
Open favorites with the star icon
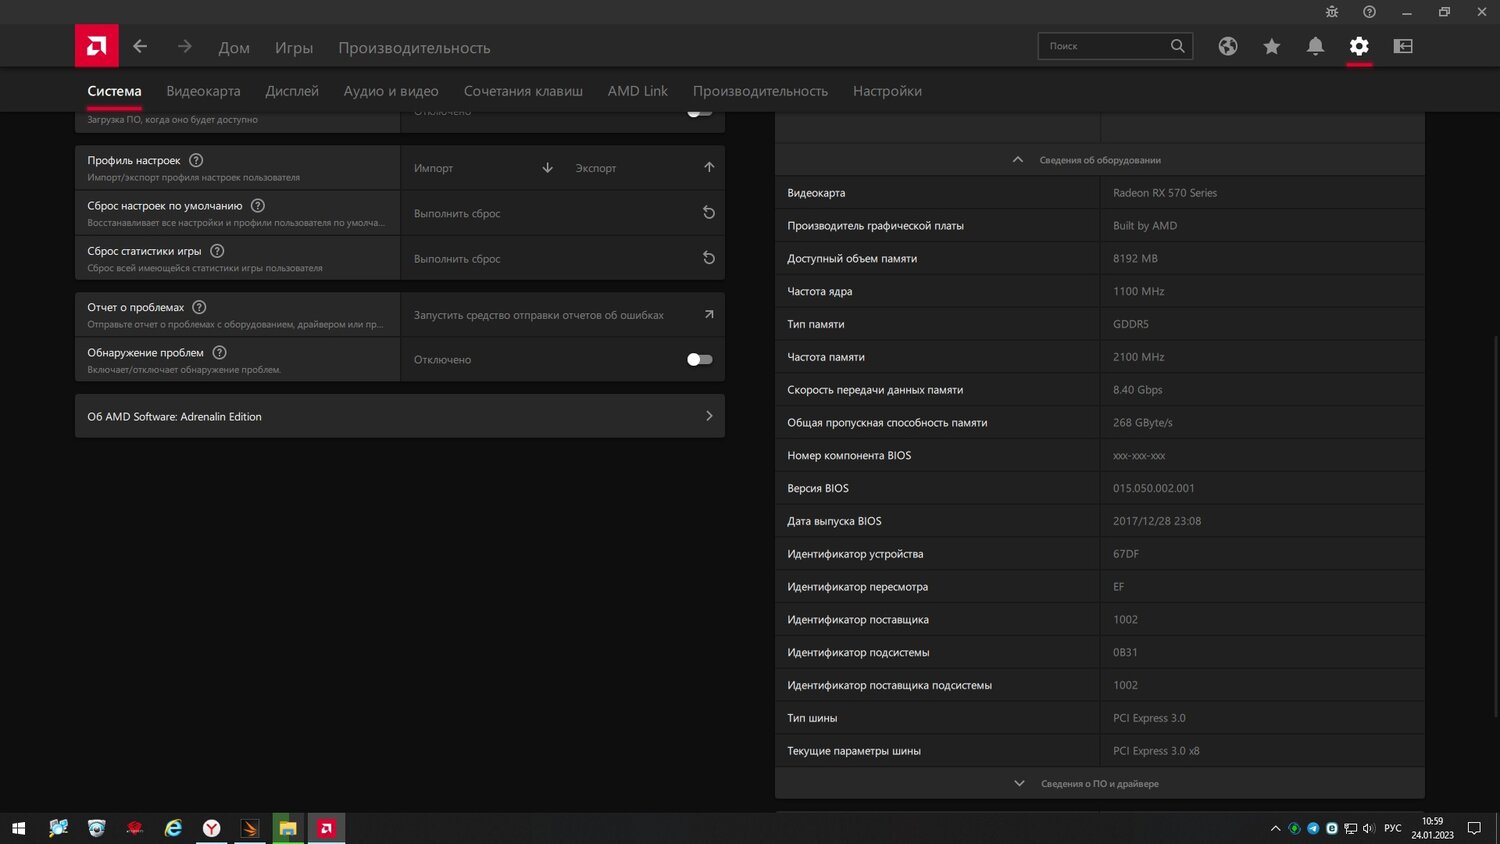(1272, 46)
